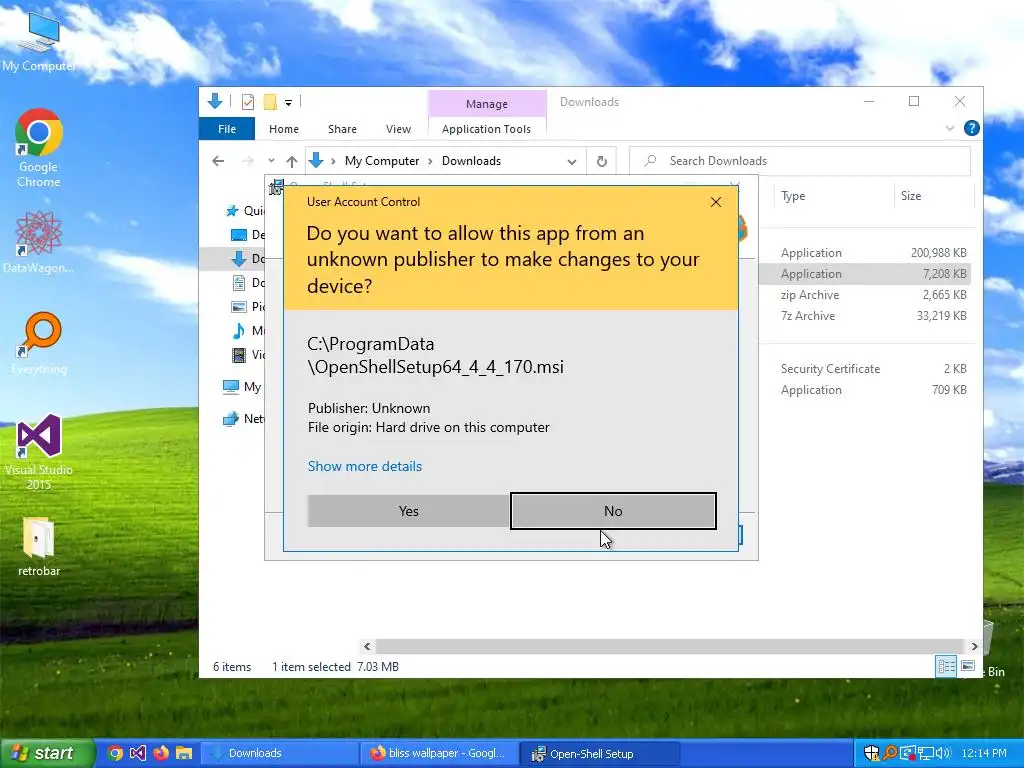Switch to Downloads taskbar button
Viewport: 1024px width, 768px height.
pos(280,754)
